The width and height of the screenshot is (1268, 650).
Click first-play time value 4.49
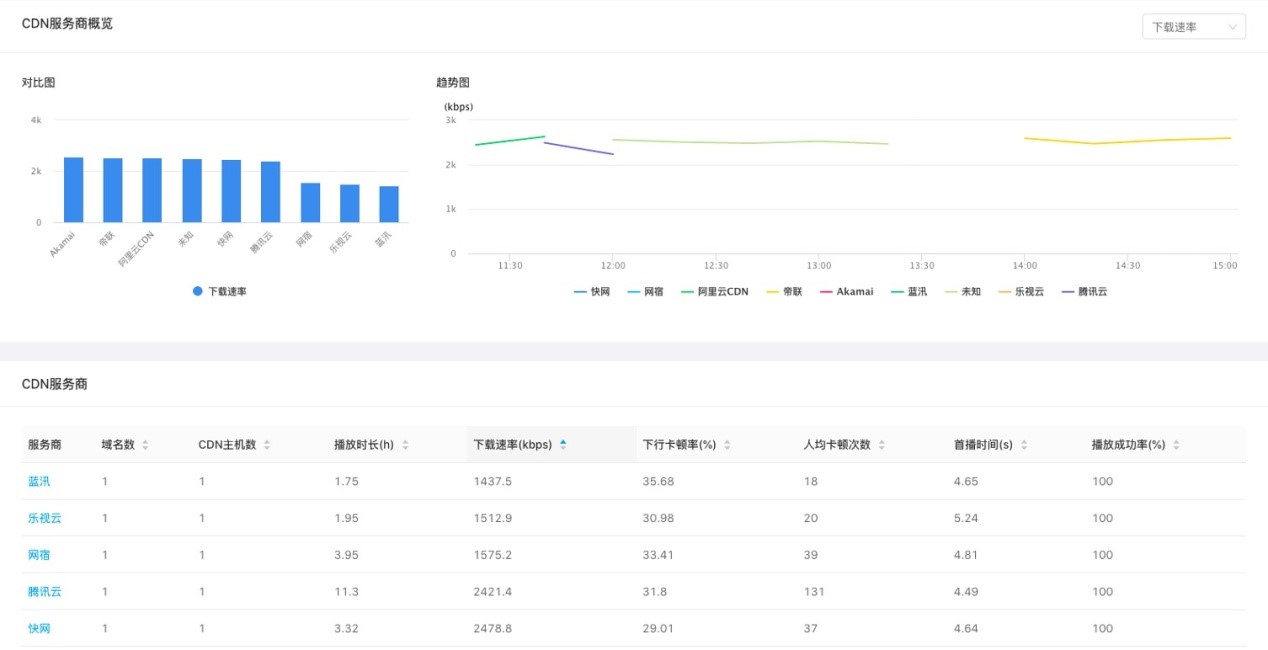(x=966, y=592)
